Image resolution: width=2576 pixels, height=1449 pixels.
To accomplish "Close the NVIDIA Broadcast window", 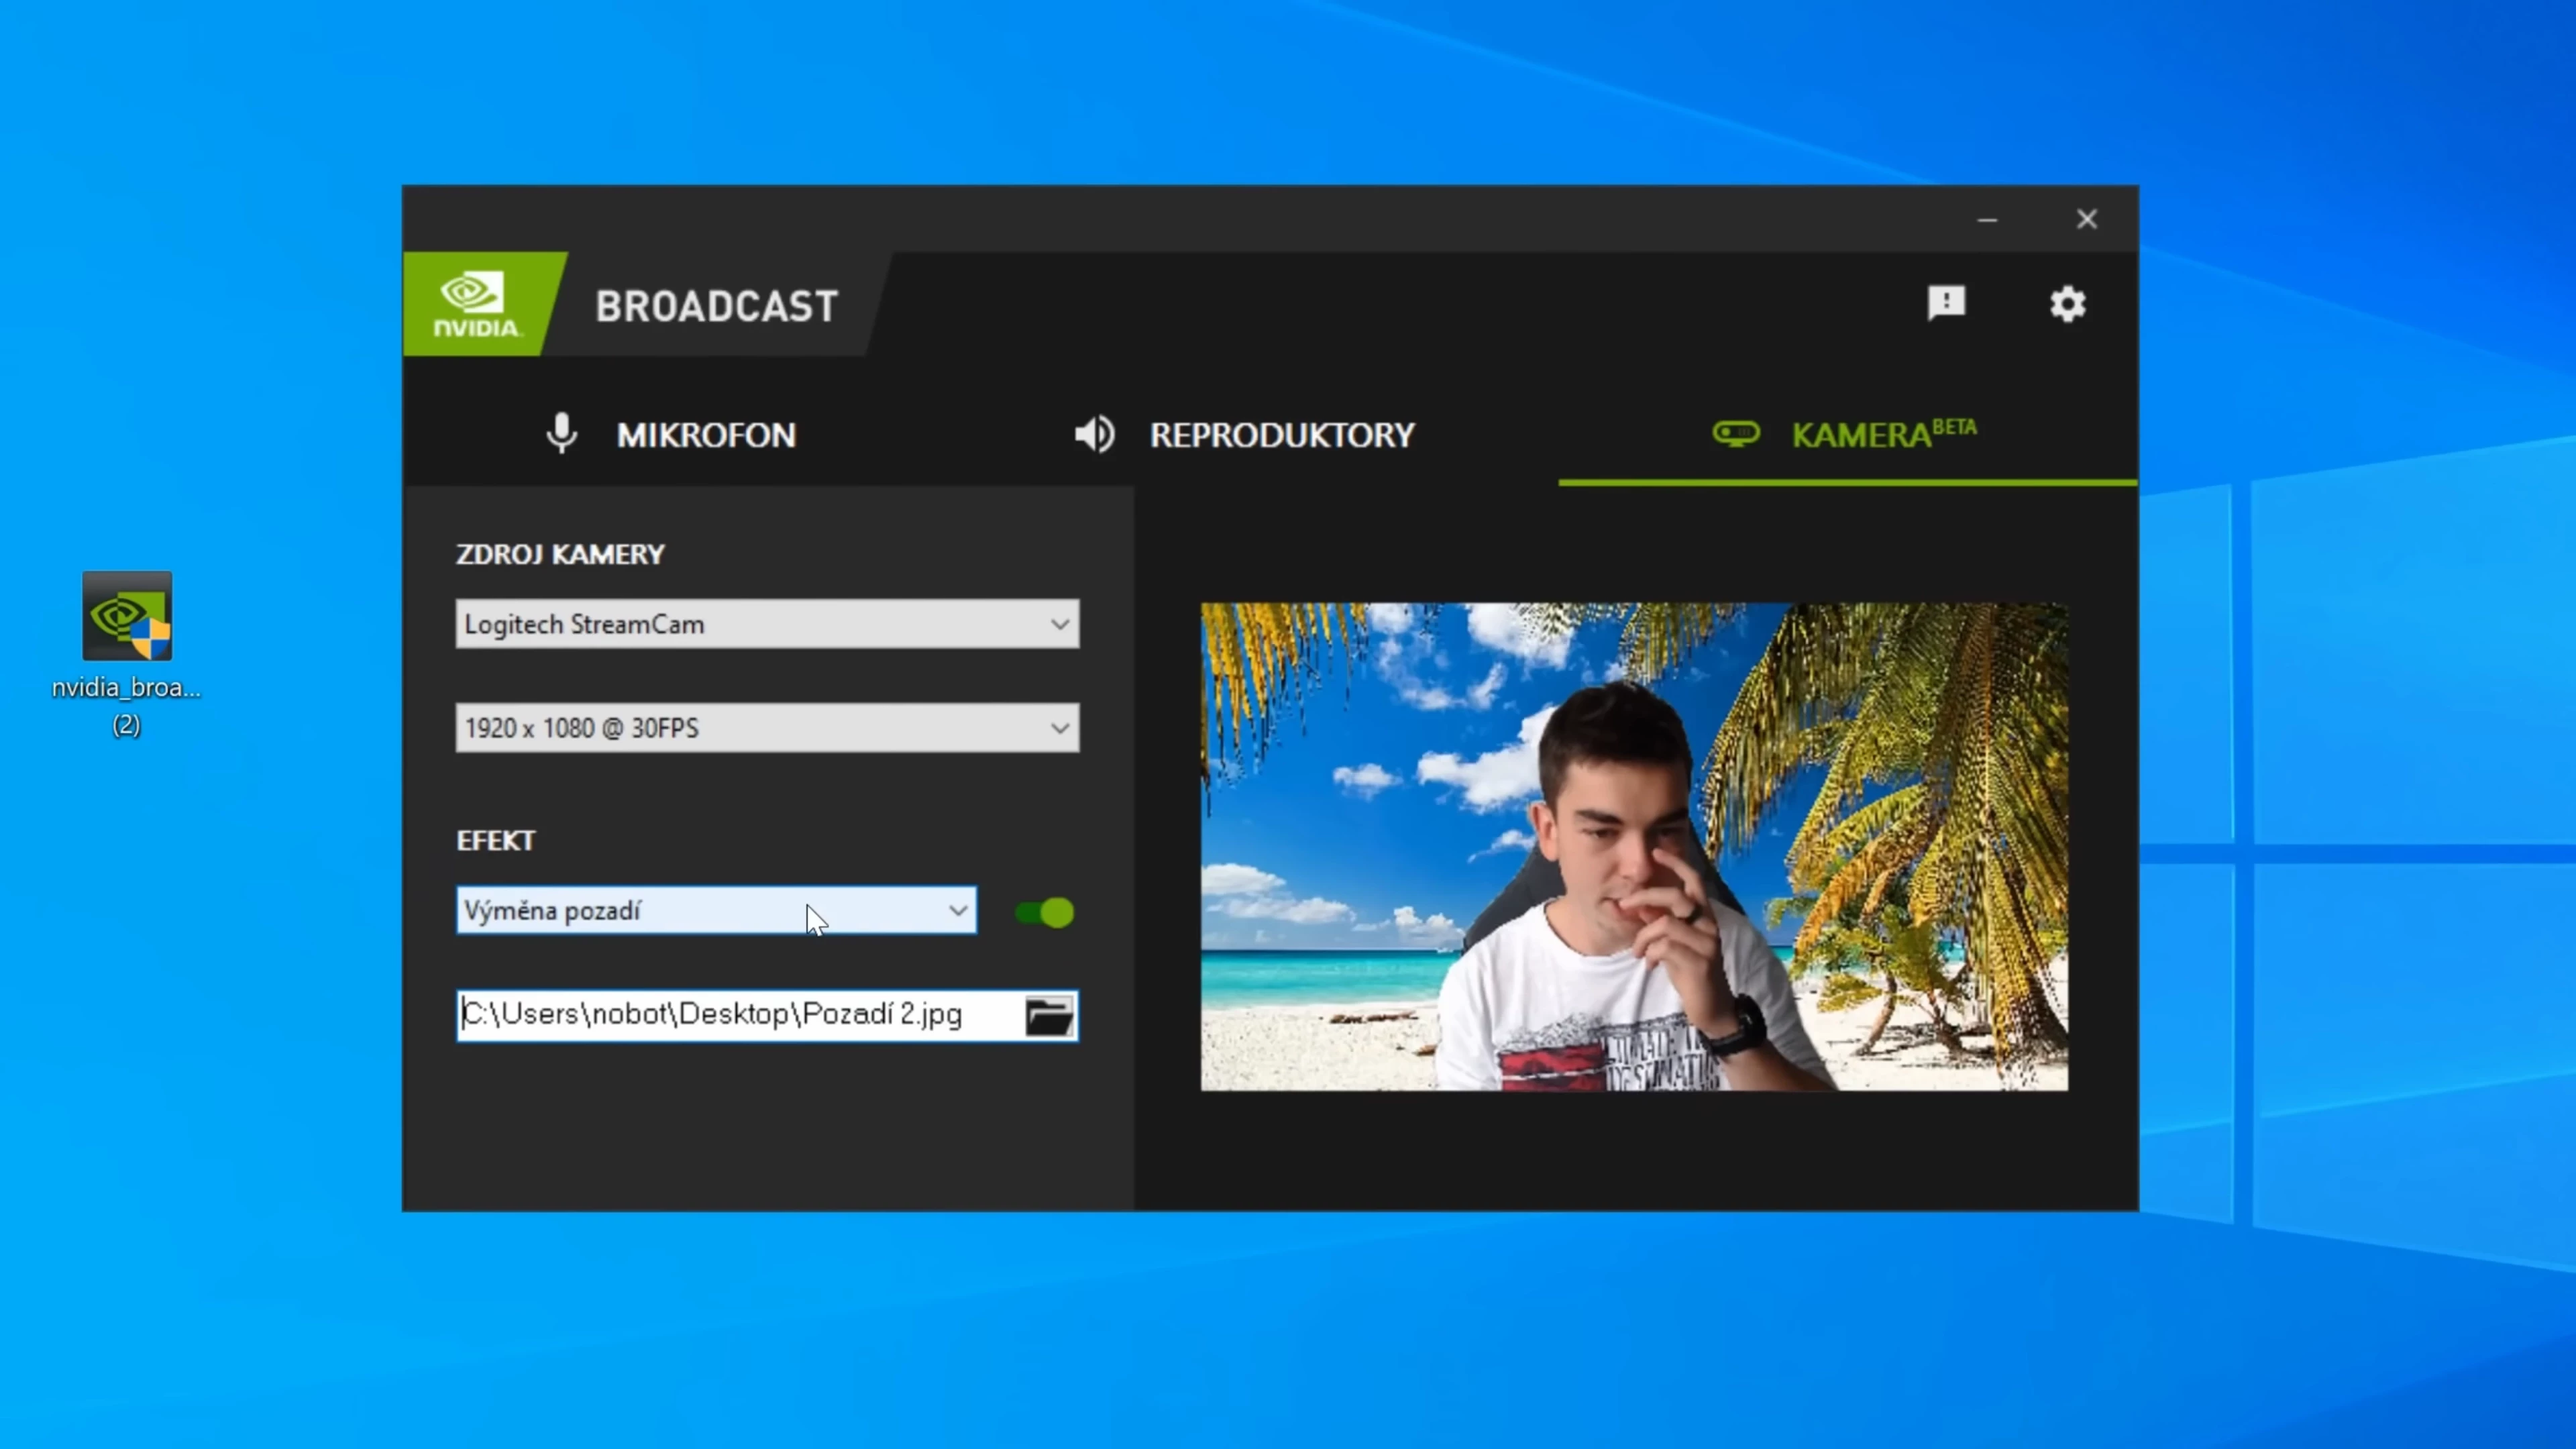I will click(2086, 219).
